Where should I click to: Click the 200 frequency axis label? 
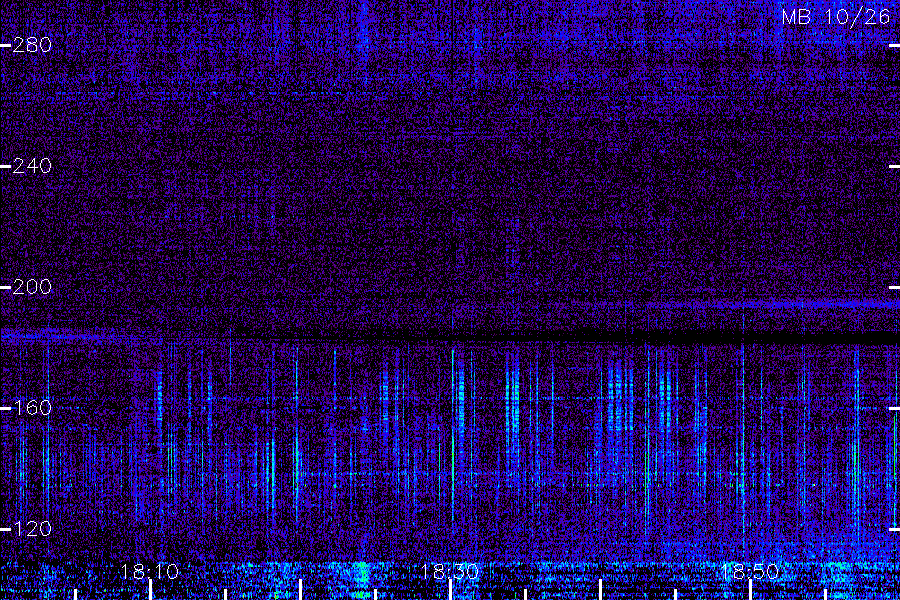tap(32, 287)
